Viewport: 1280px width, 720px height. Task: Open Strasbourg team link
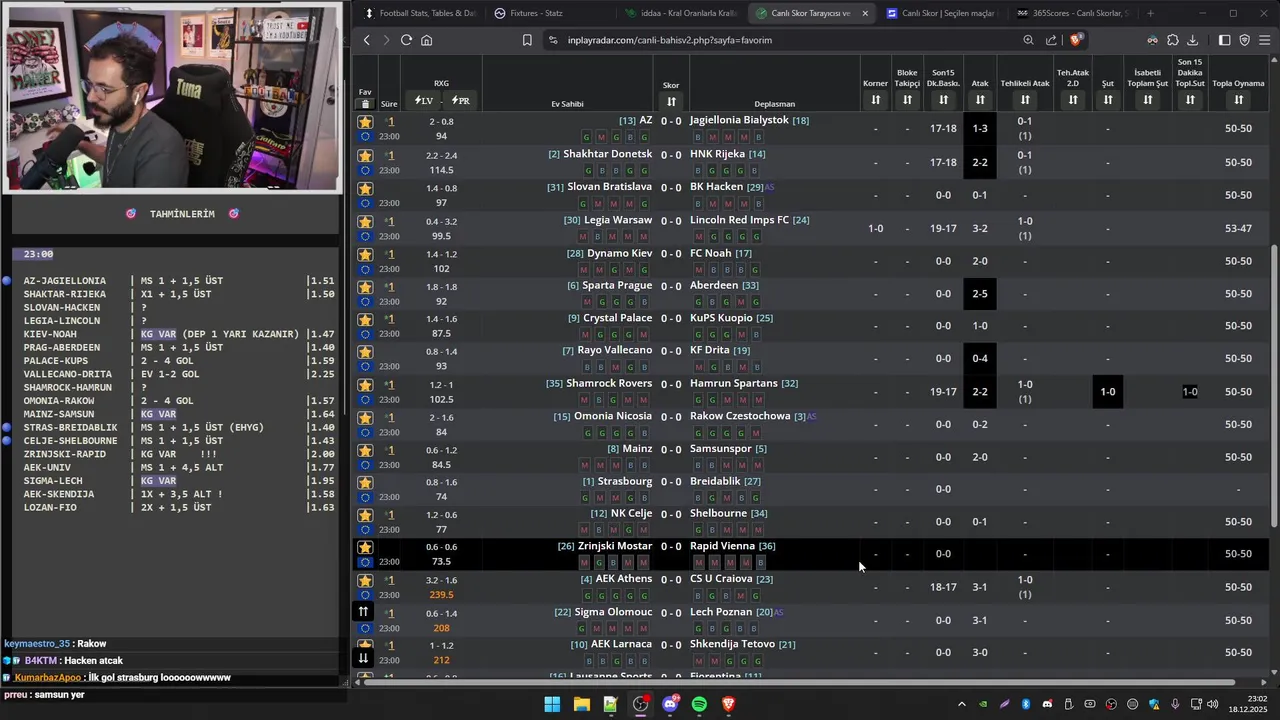point(624,481)
